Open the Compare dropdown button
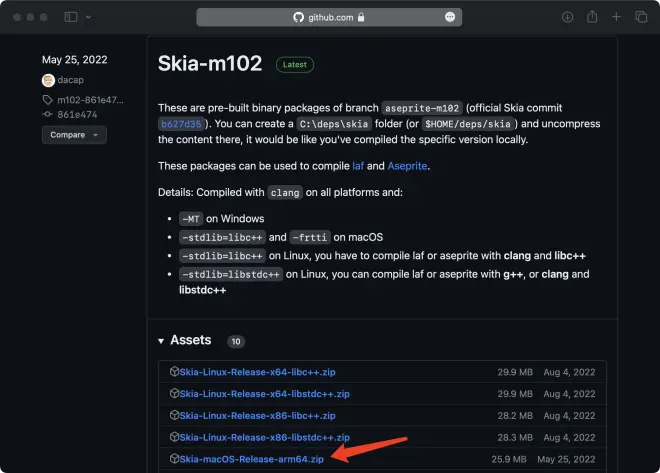The height and width of the screenshot is (473, 660). (74, 135)
